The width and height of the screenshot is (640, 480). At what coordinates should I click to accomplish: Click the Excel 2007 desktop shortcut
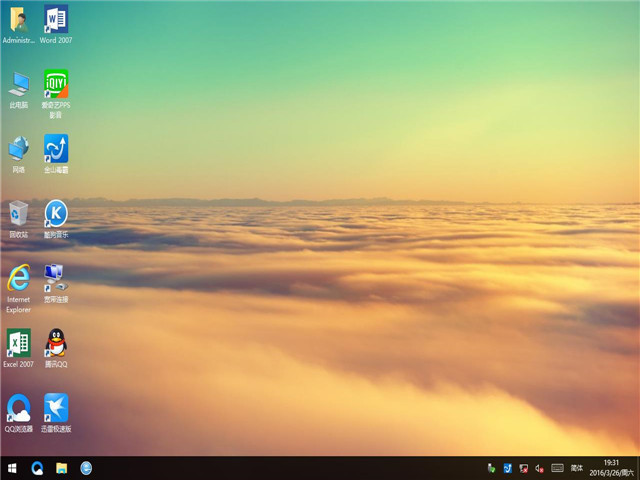click(18, 343)
